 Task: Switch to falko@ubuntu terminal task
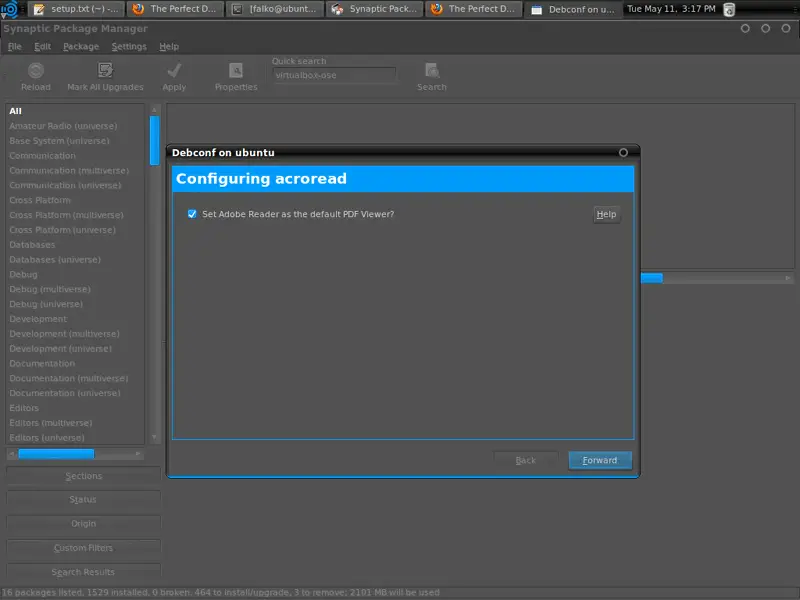274,9
